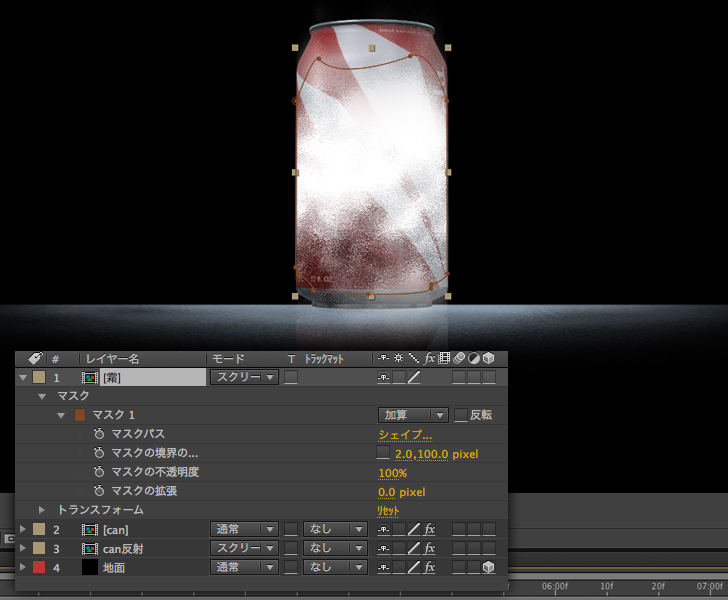Click the fx effect switch on [can] layer
728x600 pixels.
click(430, 529)
